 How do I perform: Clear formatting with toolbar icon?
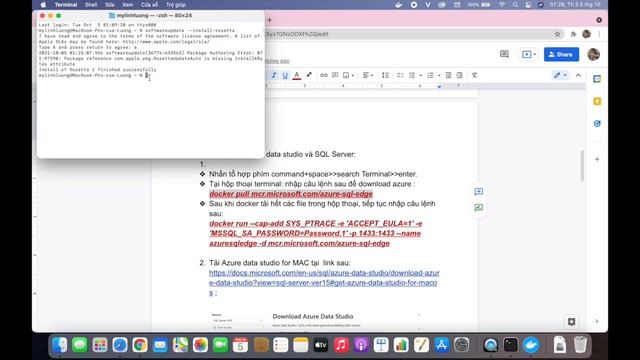[x=474, y=75]
